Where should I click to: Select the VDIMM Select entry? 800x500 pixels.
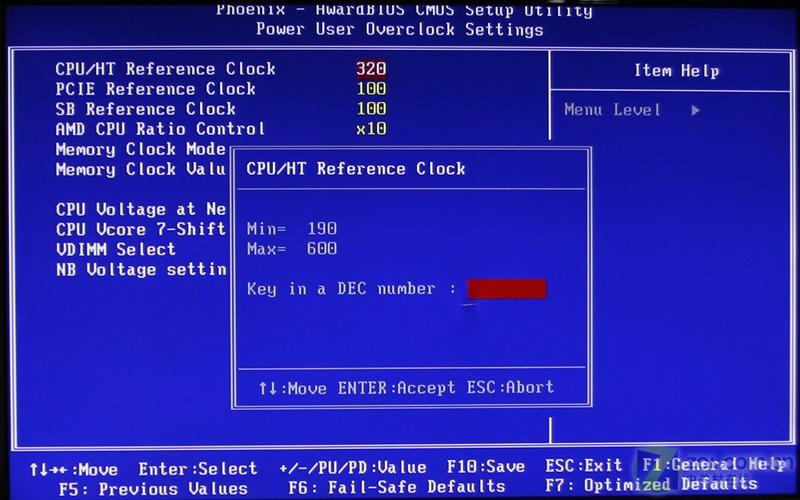click(x=115, y=249)
